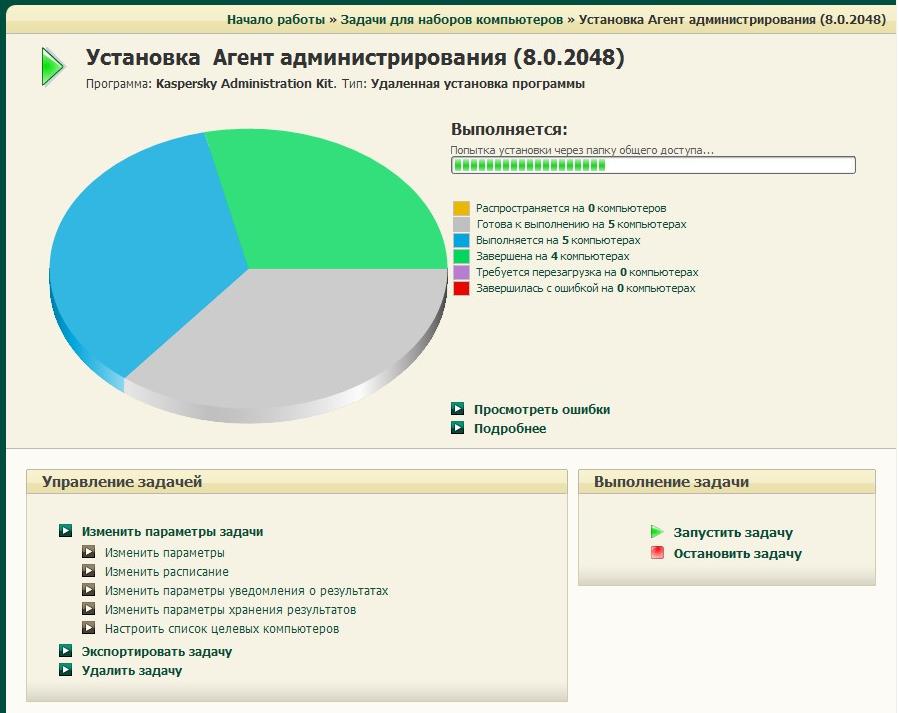Viewport: 899px width, 713px height.
Task: Click blue Выполняется legend swatch
Action: point(461,240)
